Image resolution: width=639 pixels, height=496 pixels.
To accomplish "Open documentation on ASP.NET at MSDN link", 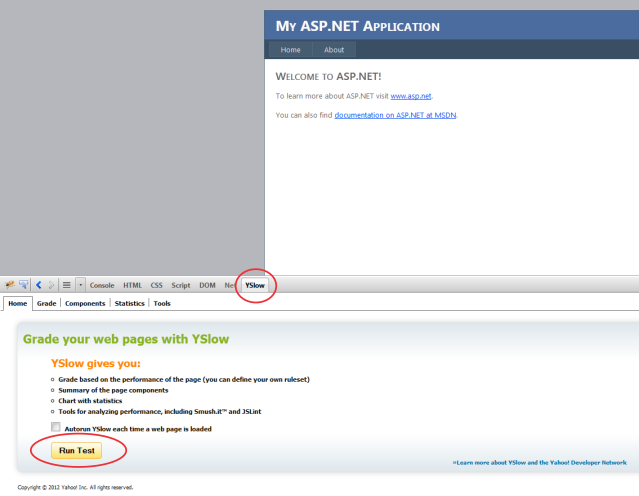I will [395, 115].
